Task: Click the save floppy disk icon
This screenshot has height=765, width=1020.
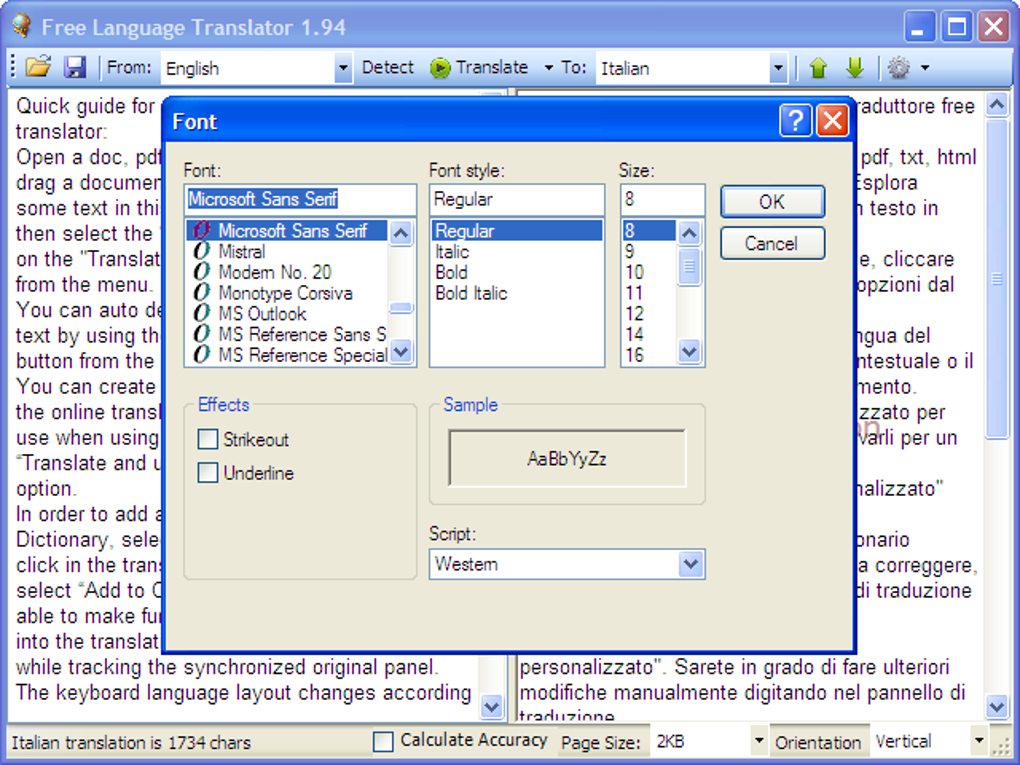Action: click(x=75, y=67)
